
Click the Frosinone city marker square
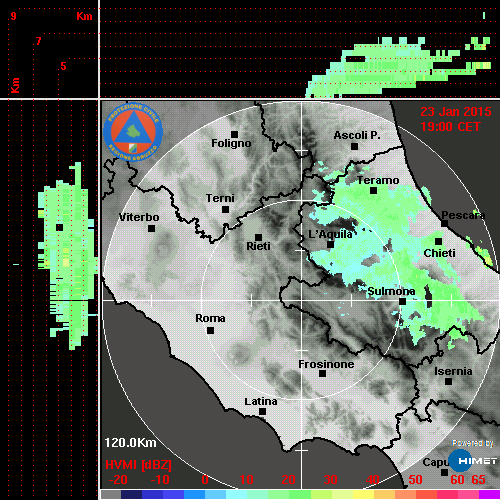[322, 374]
